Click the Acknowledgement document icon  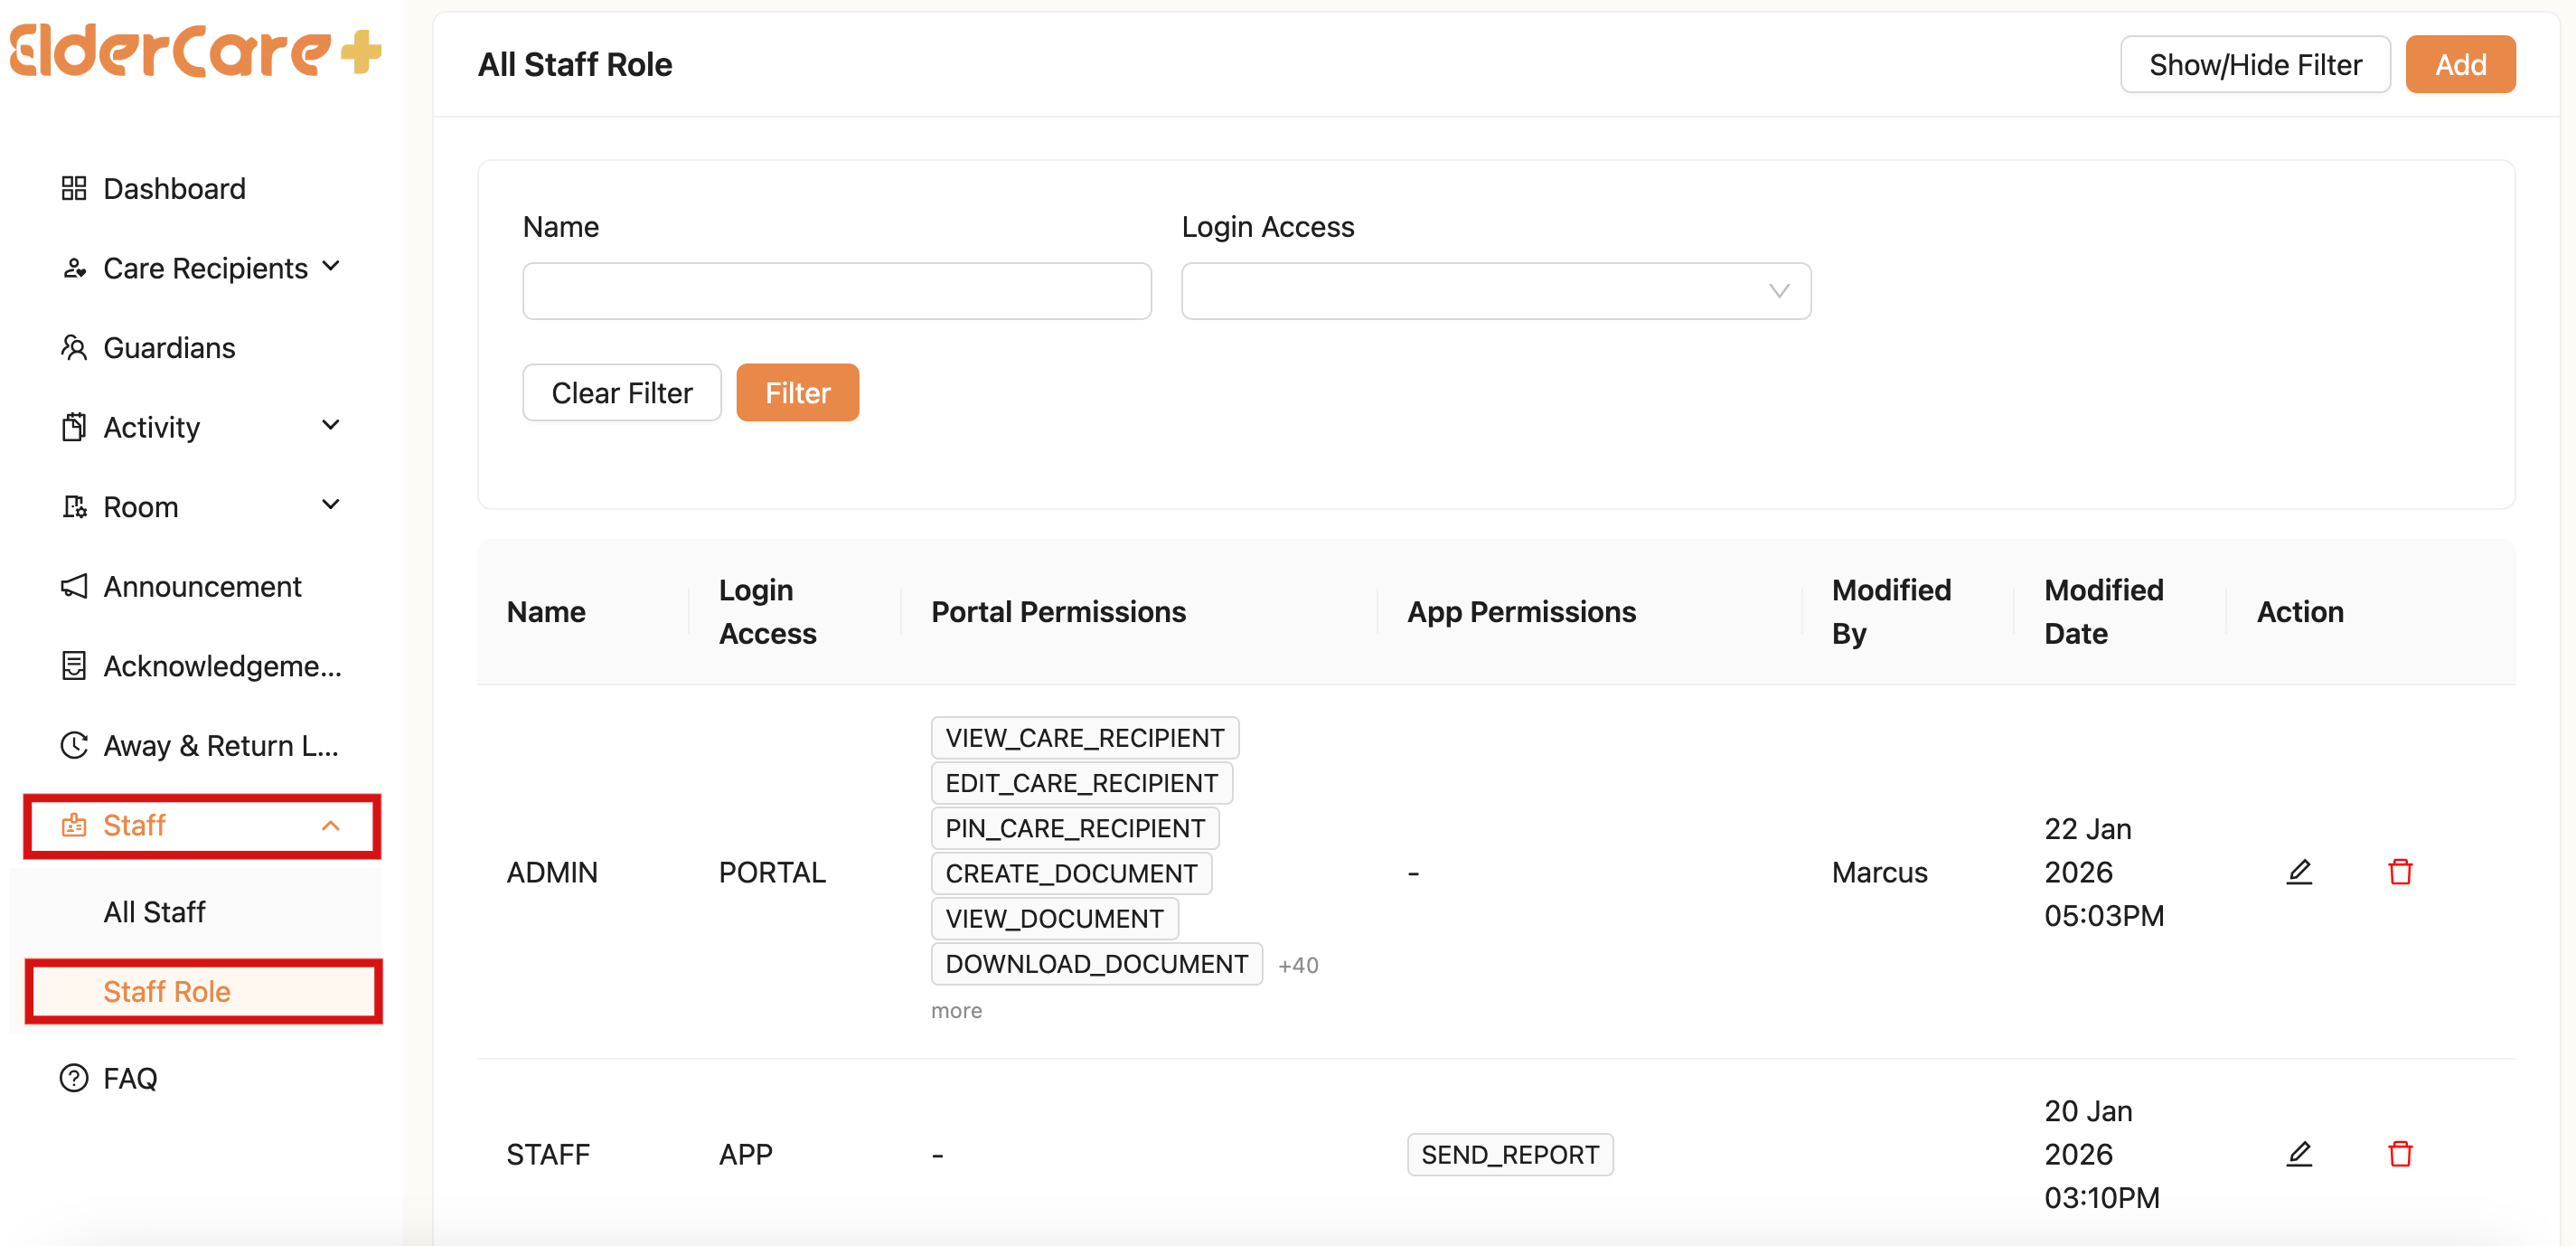(73, 665)
